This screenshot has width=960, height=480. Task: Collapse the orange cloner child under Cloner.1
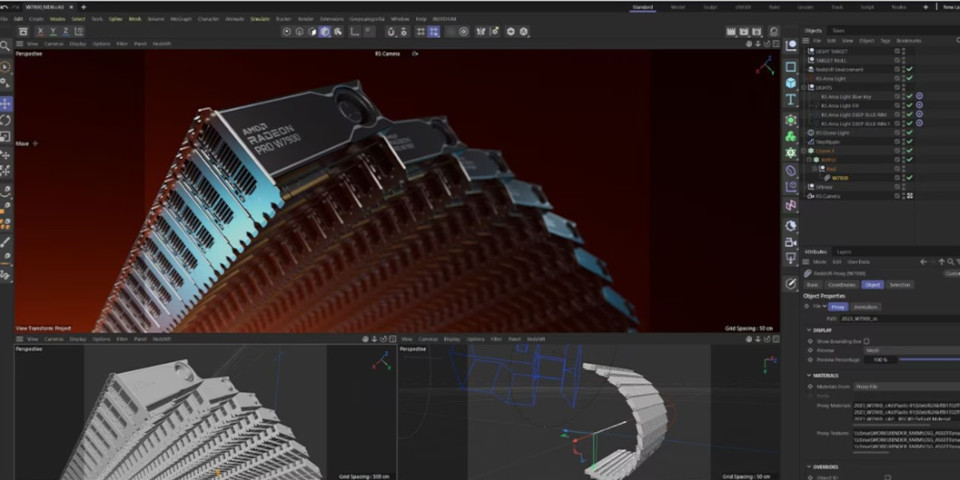click(x=810, y=160)
